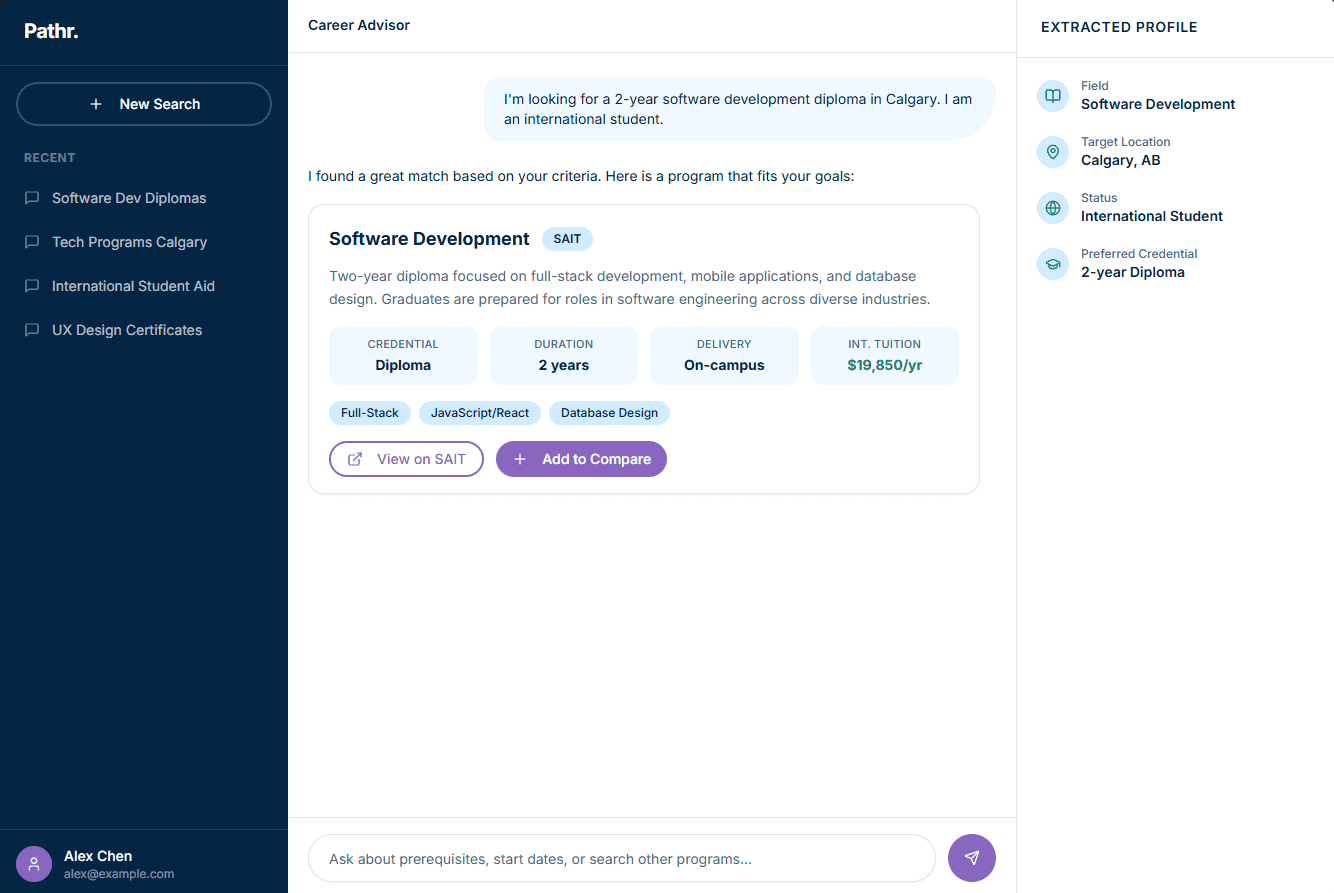Click Calgary, AB in extracted profile
The width and height of the screenshot is (1334, 893).
1121,160
